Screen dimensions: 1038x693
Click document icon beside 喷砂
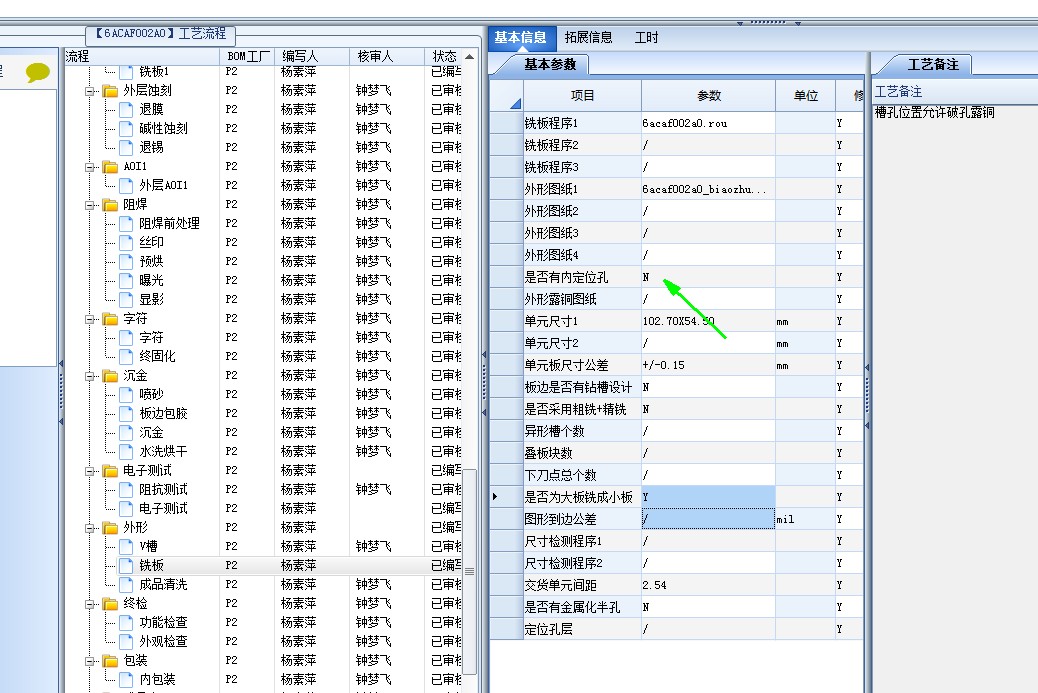[x=126, y=394]
